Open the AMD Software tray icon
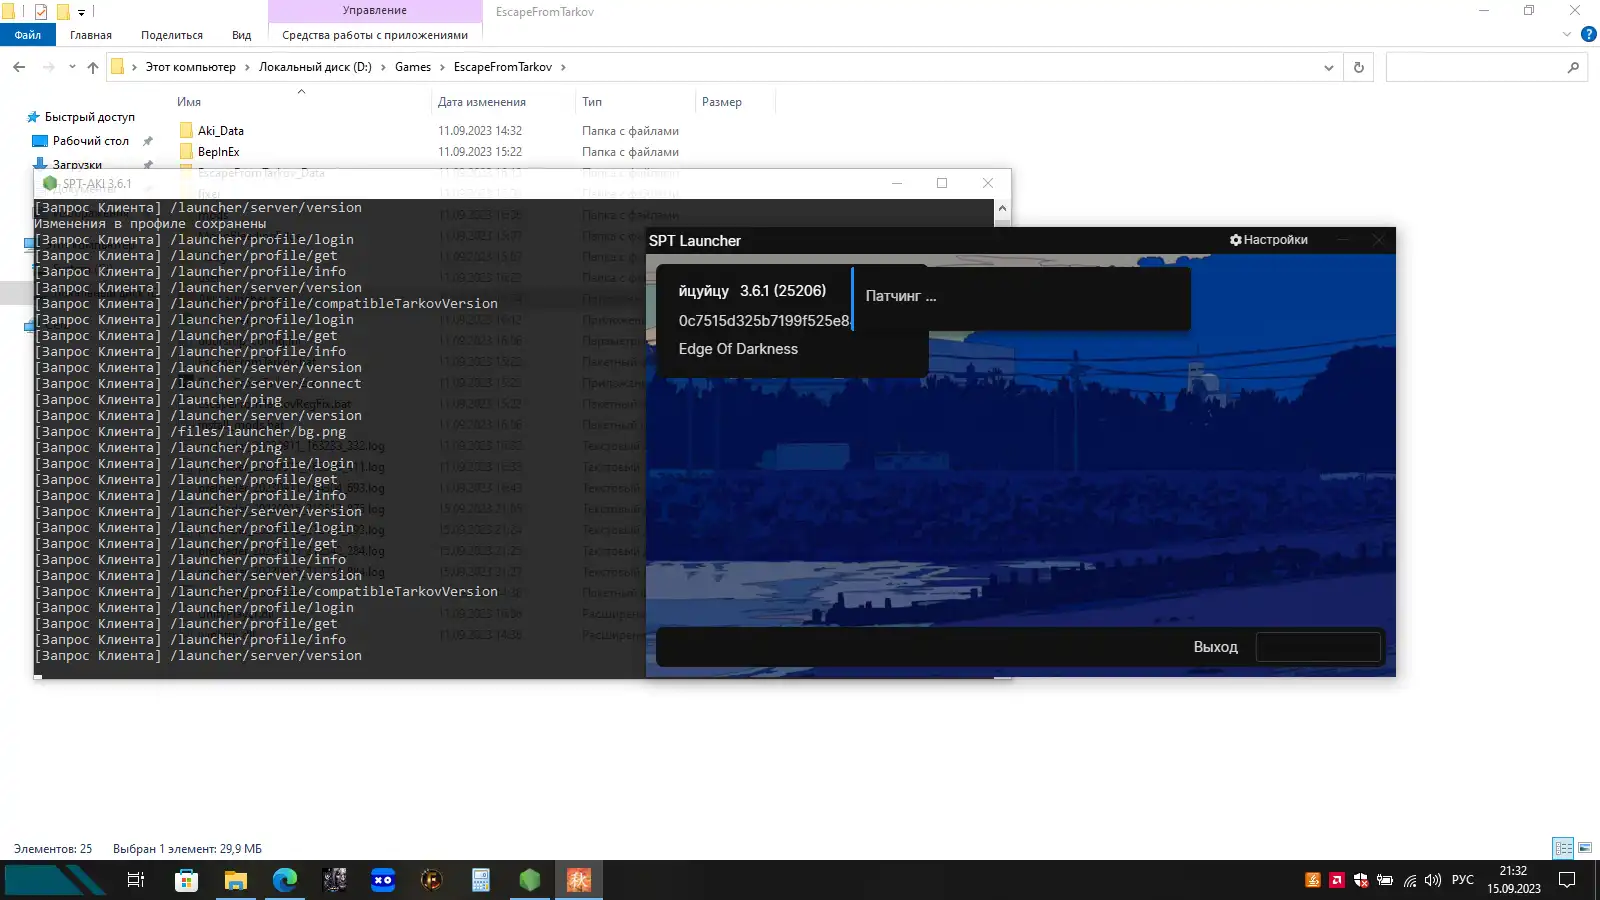1600x900 pixels. [x=1337, y=880]
